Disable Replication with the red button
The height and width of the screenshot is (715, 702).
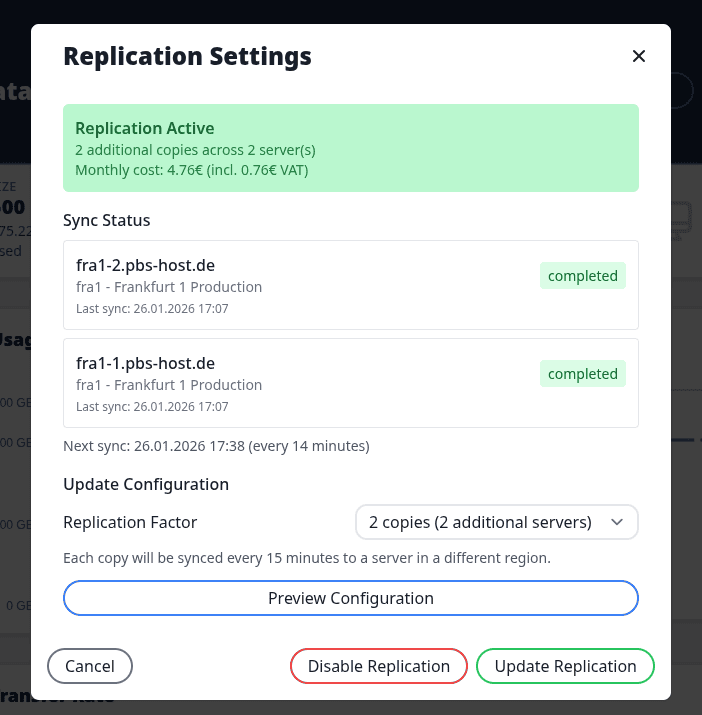tap(379, 666)
